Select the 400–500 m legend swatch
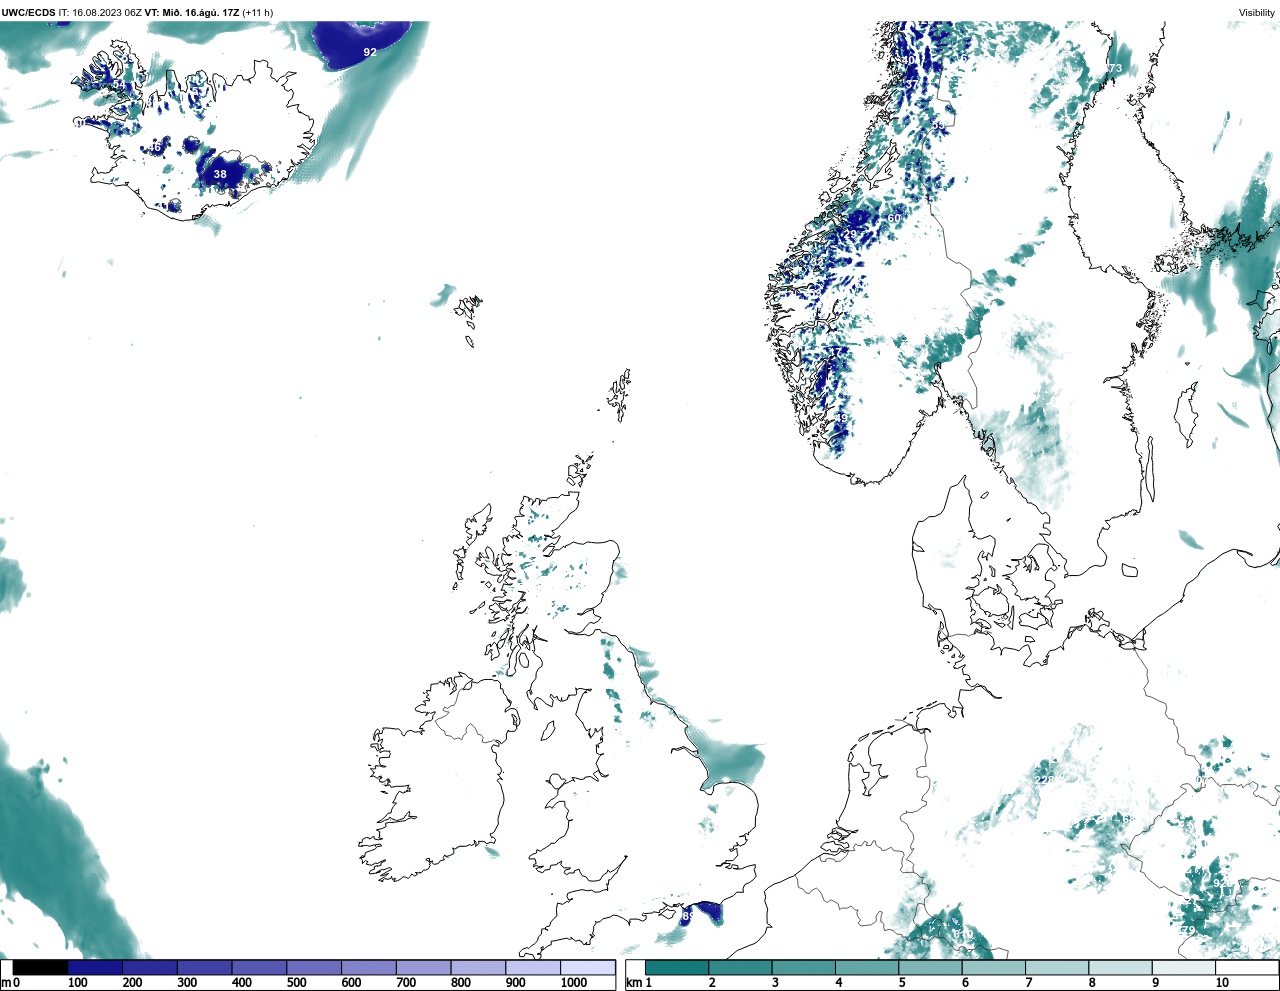 259,968
